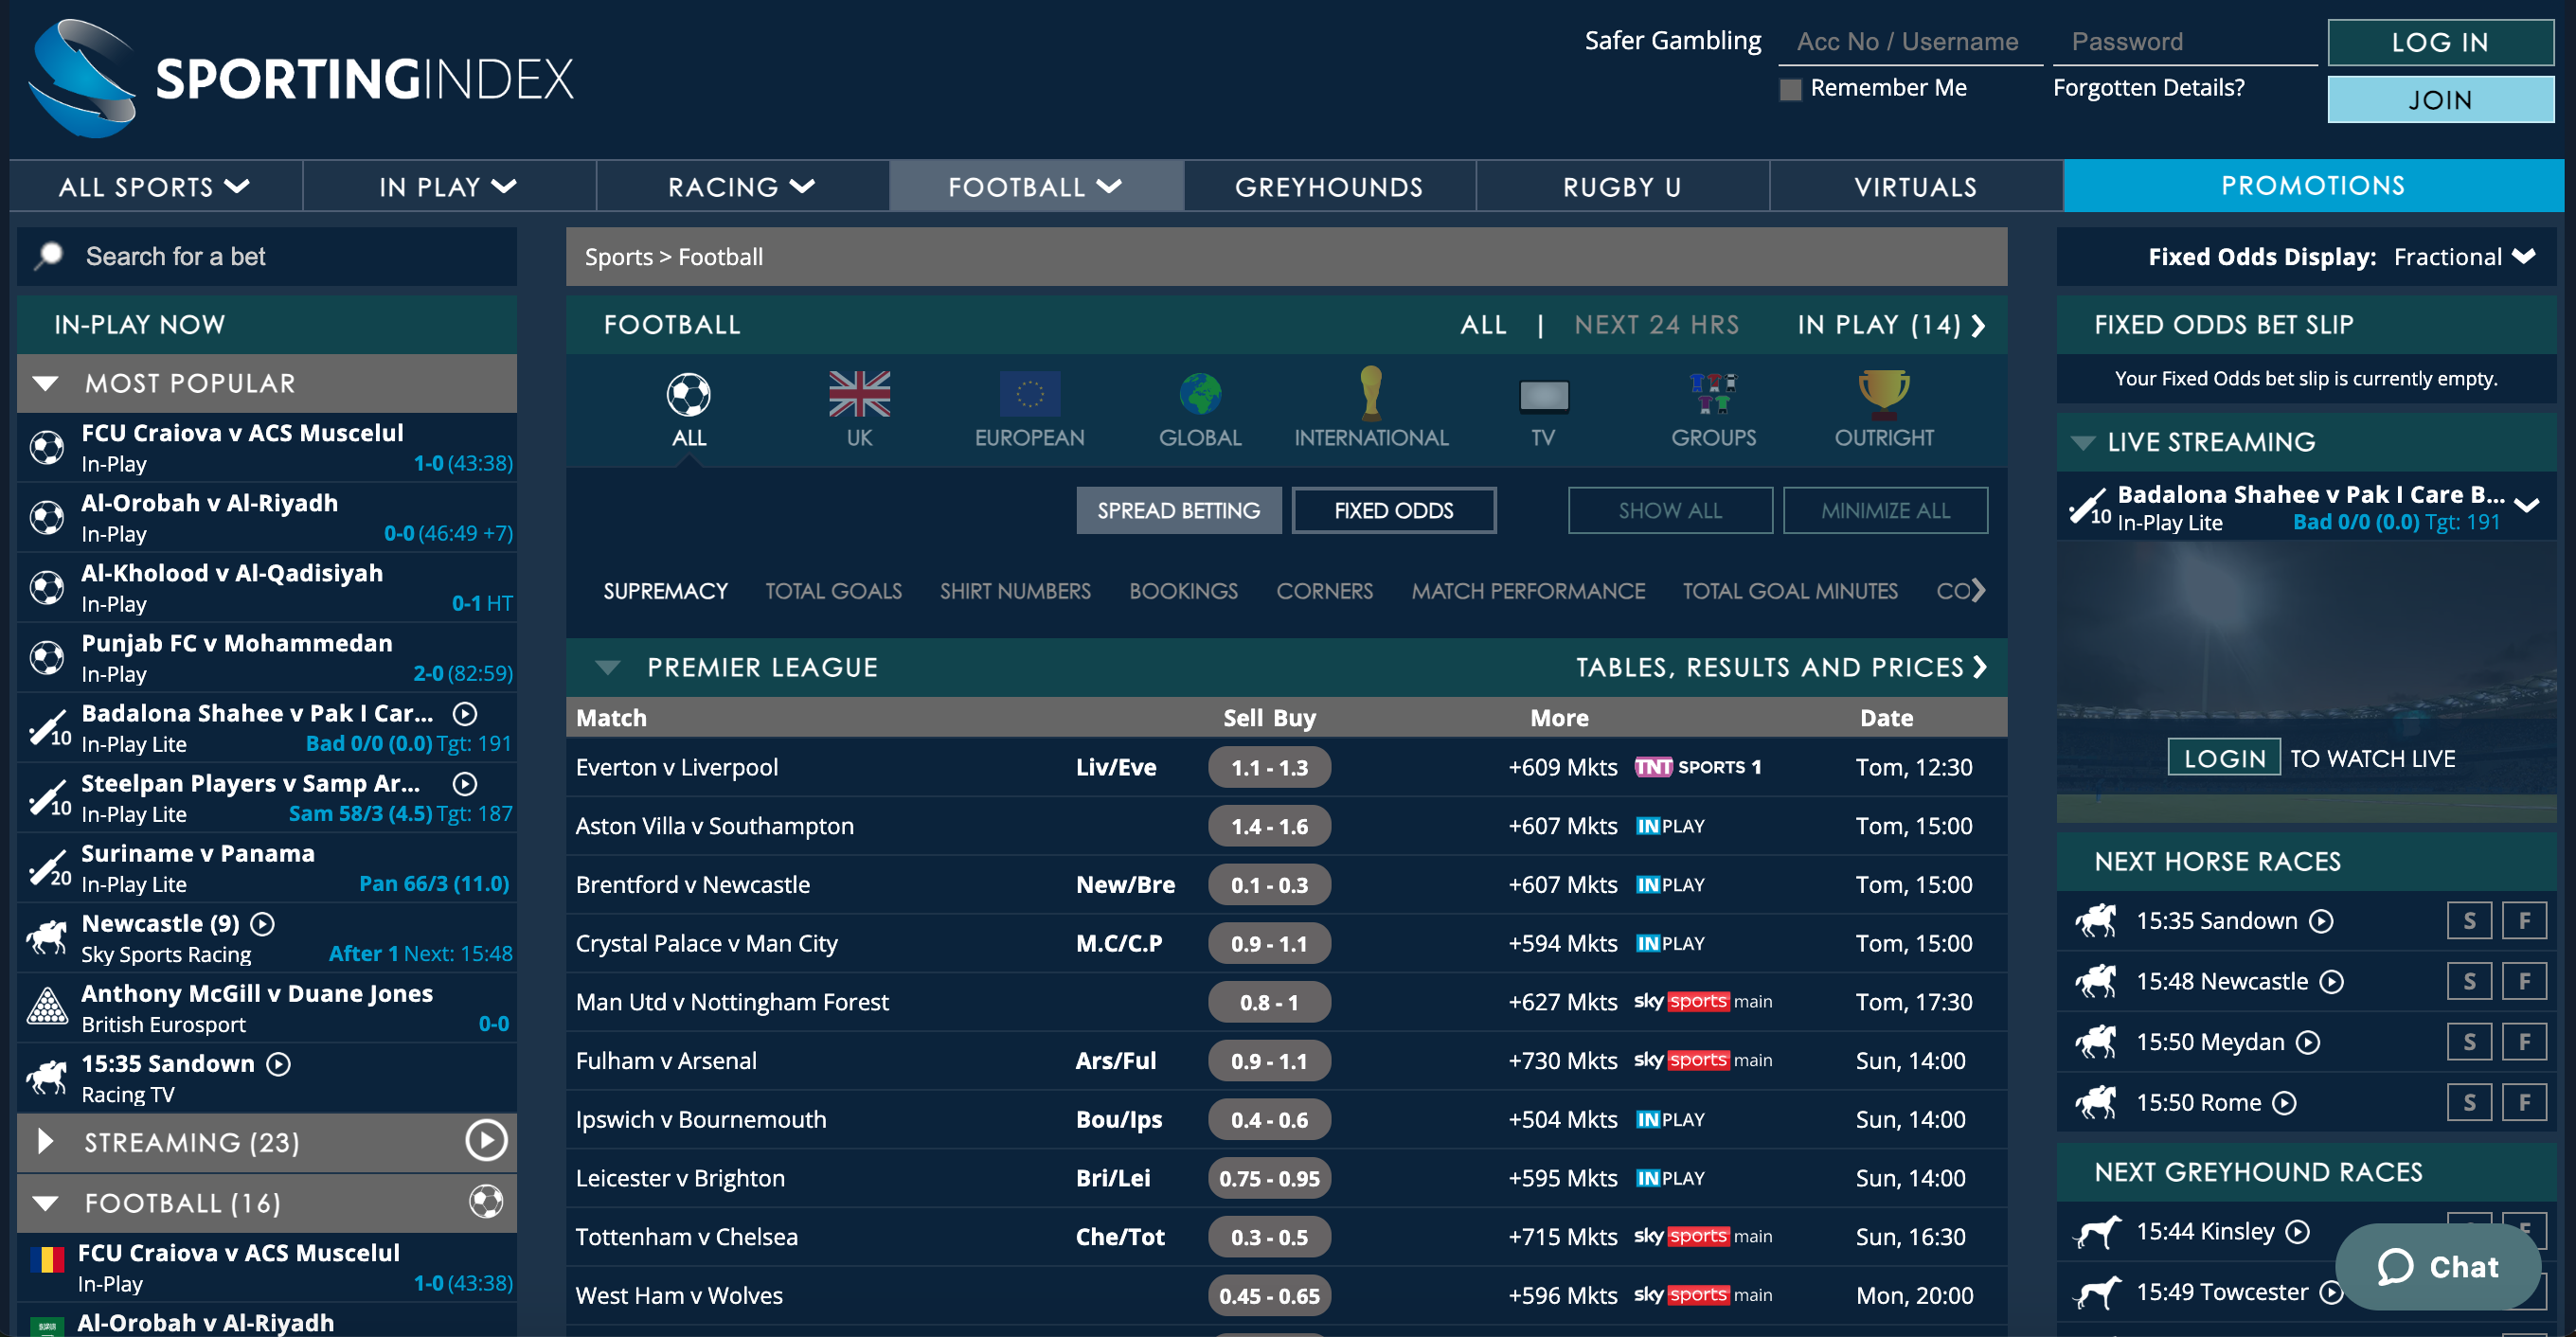Open the Chat widget
Screen dimensions: 2576x1337
[x=2437, y=1266]
